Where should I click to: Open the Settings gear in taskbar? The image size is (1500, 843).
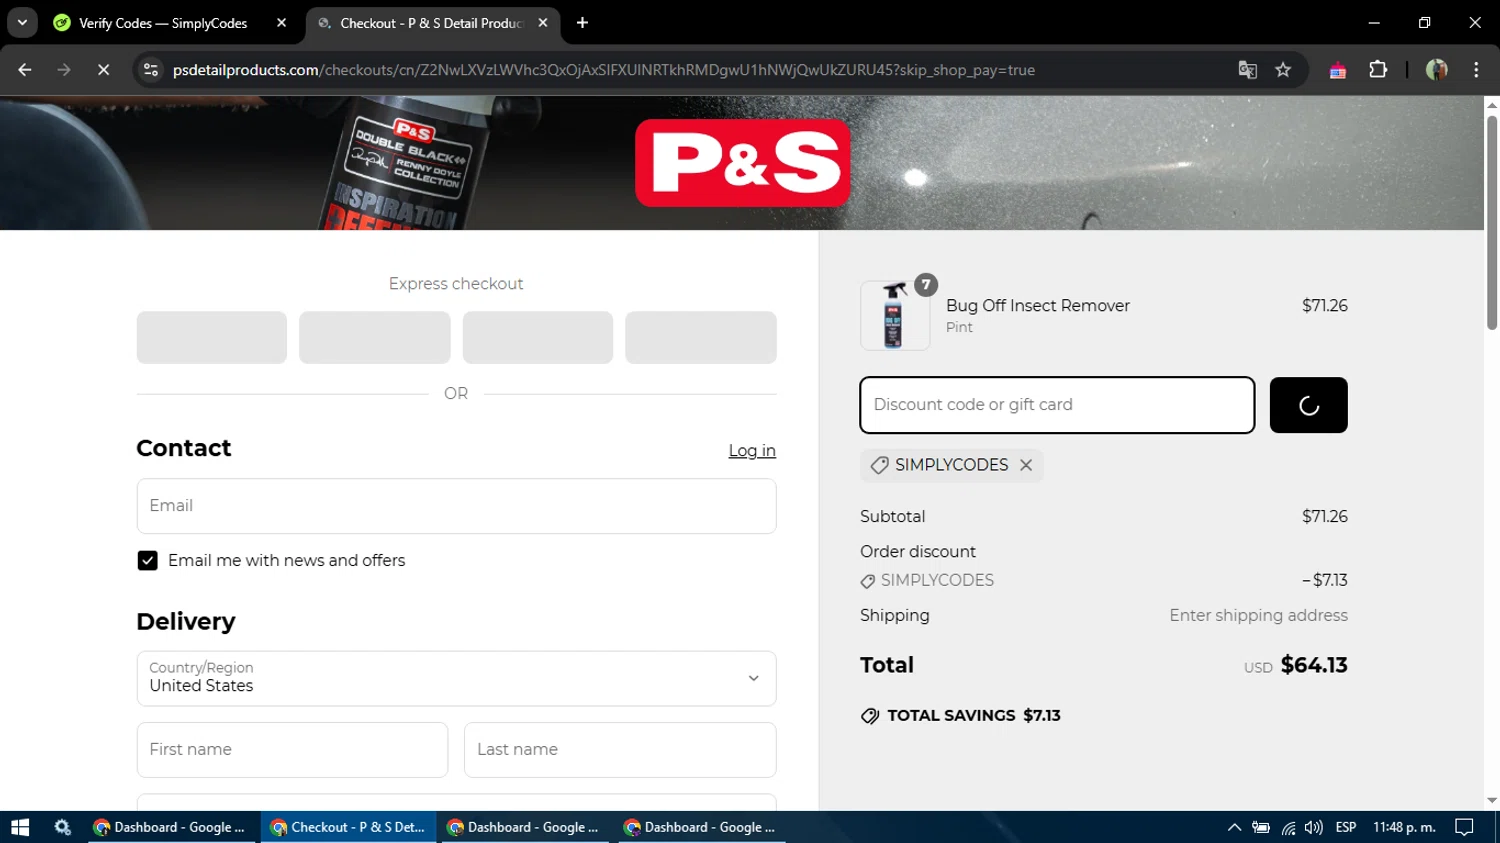63,827
